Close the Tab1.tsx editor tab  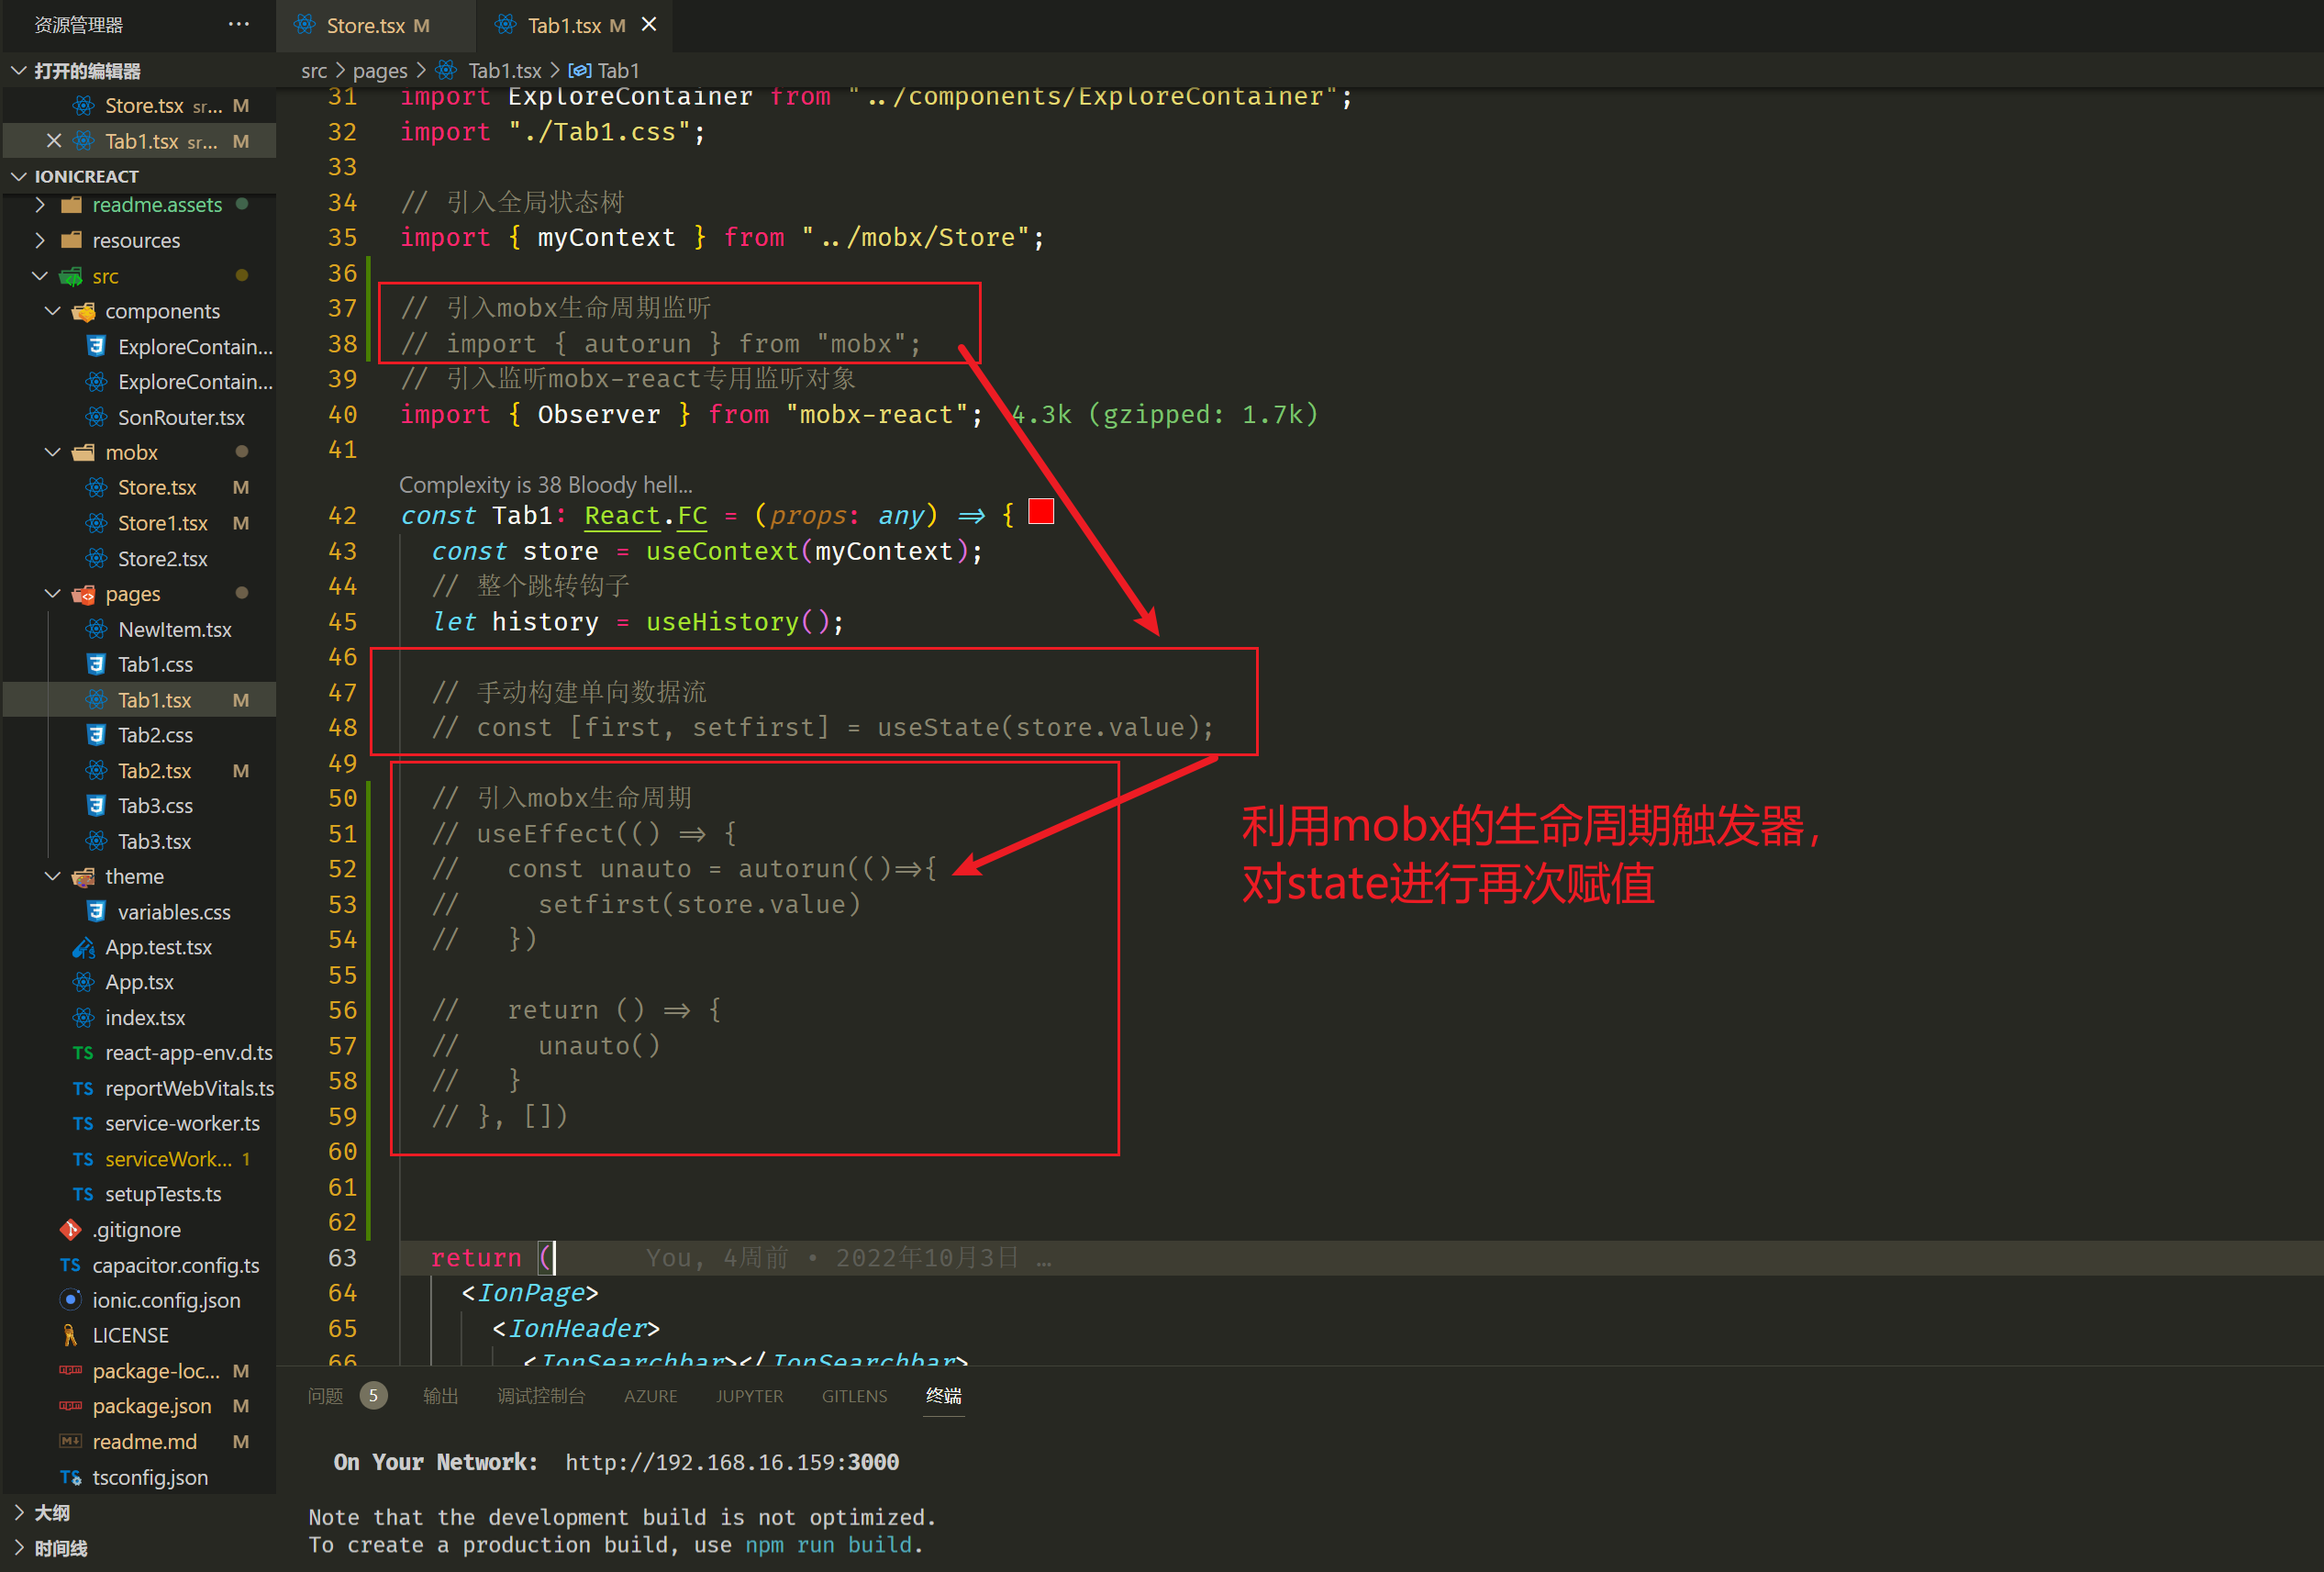pos(649,24)
